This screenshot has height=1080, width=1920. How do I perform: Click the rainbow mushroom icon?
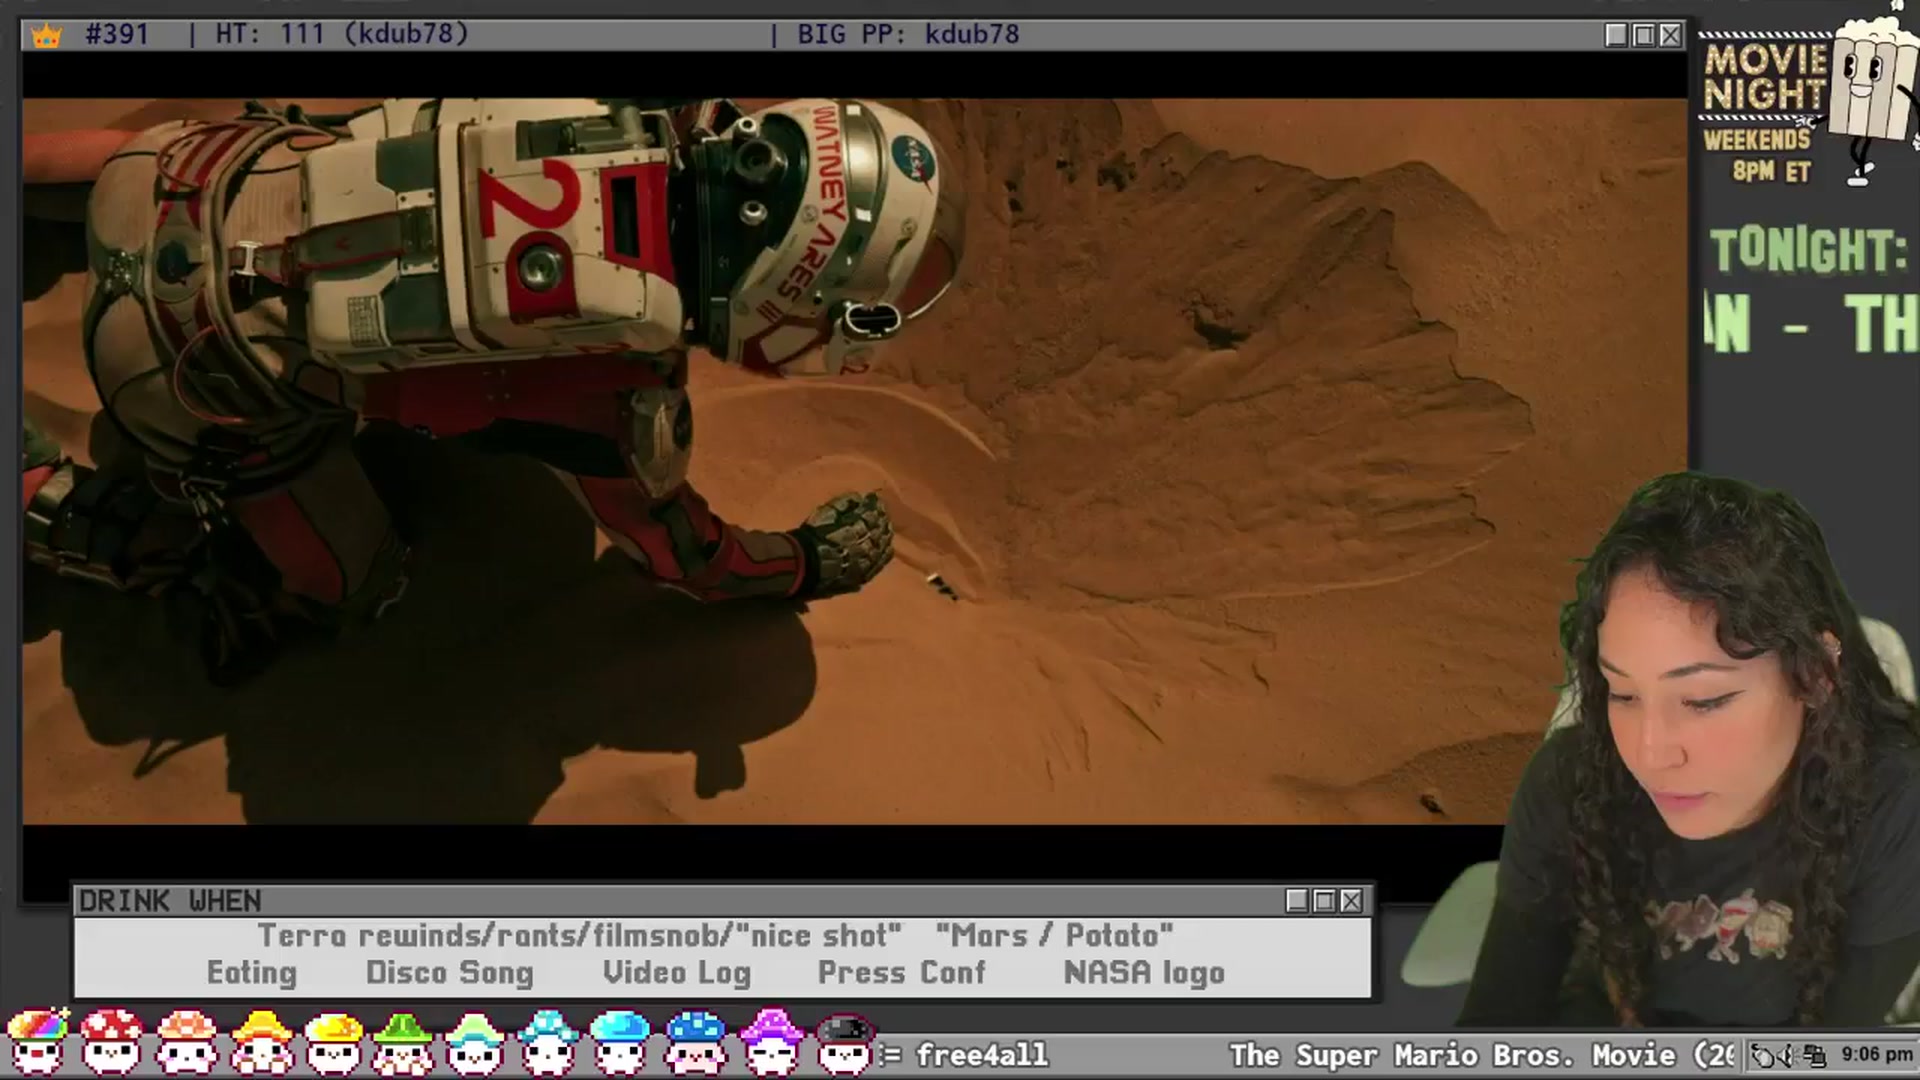pos(37,1042)
